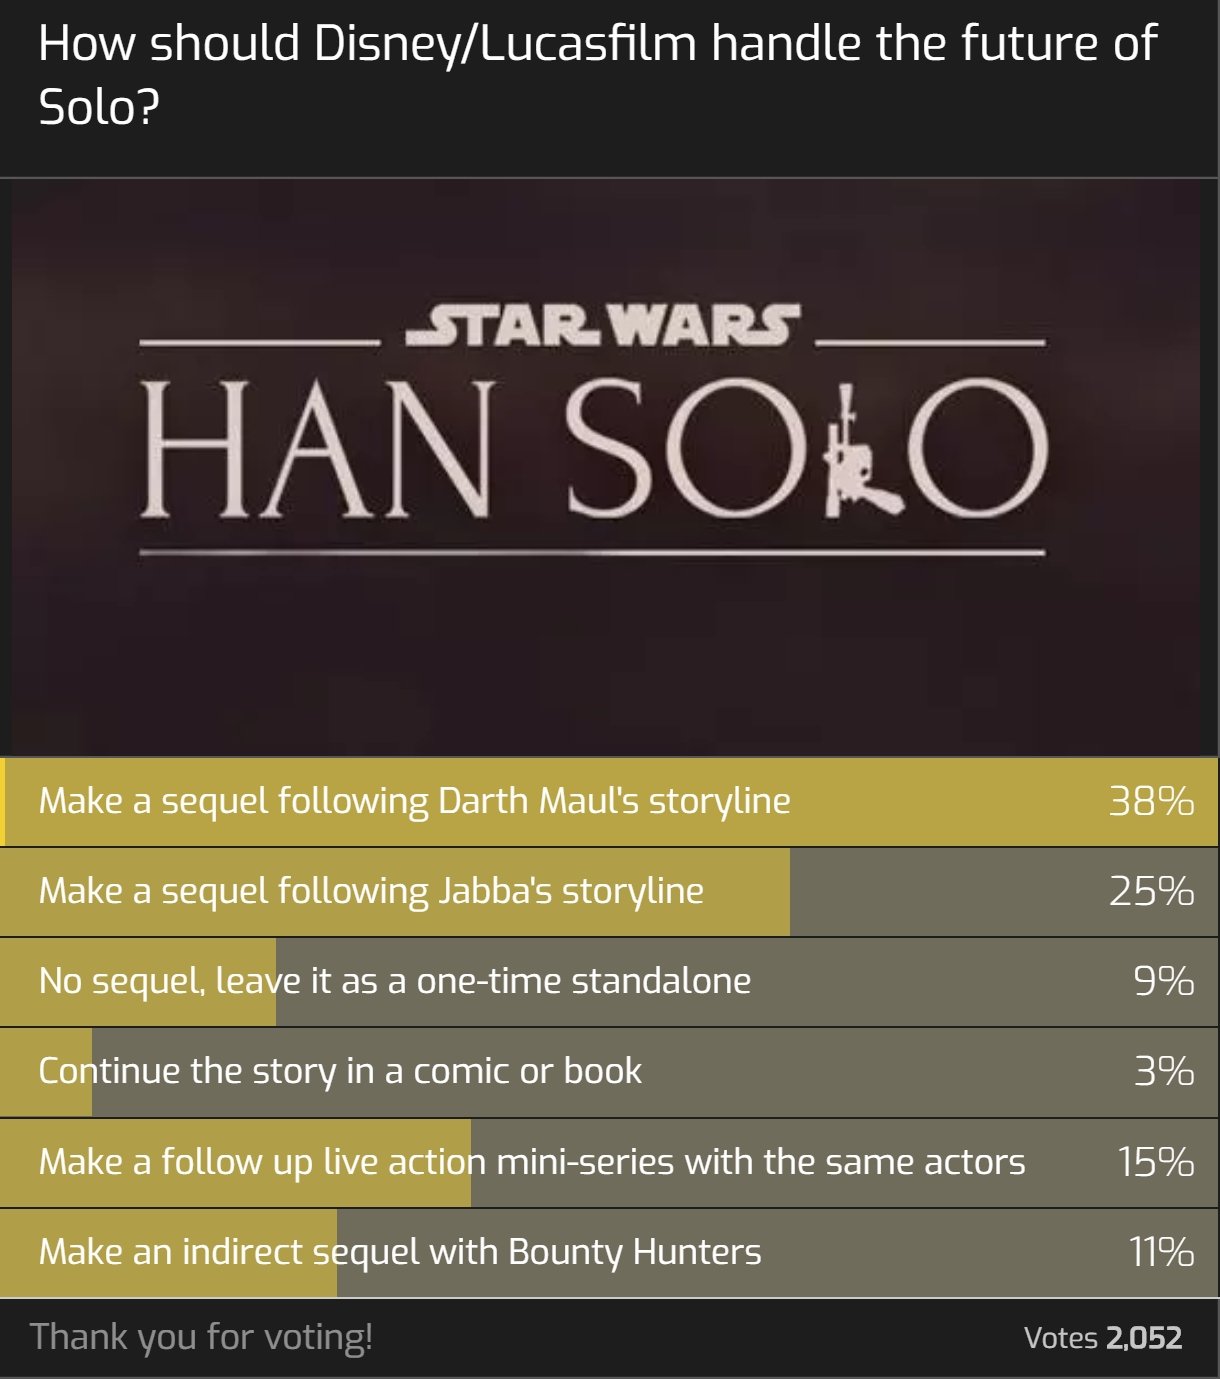Click the yellow bar on Jabba's storyline
This screenshot has height=1379, width=1220.
pyautogui.click(x=395, y=892)
